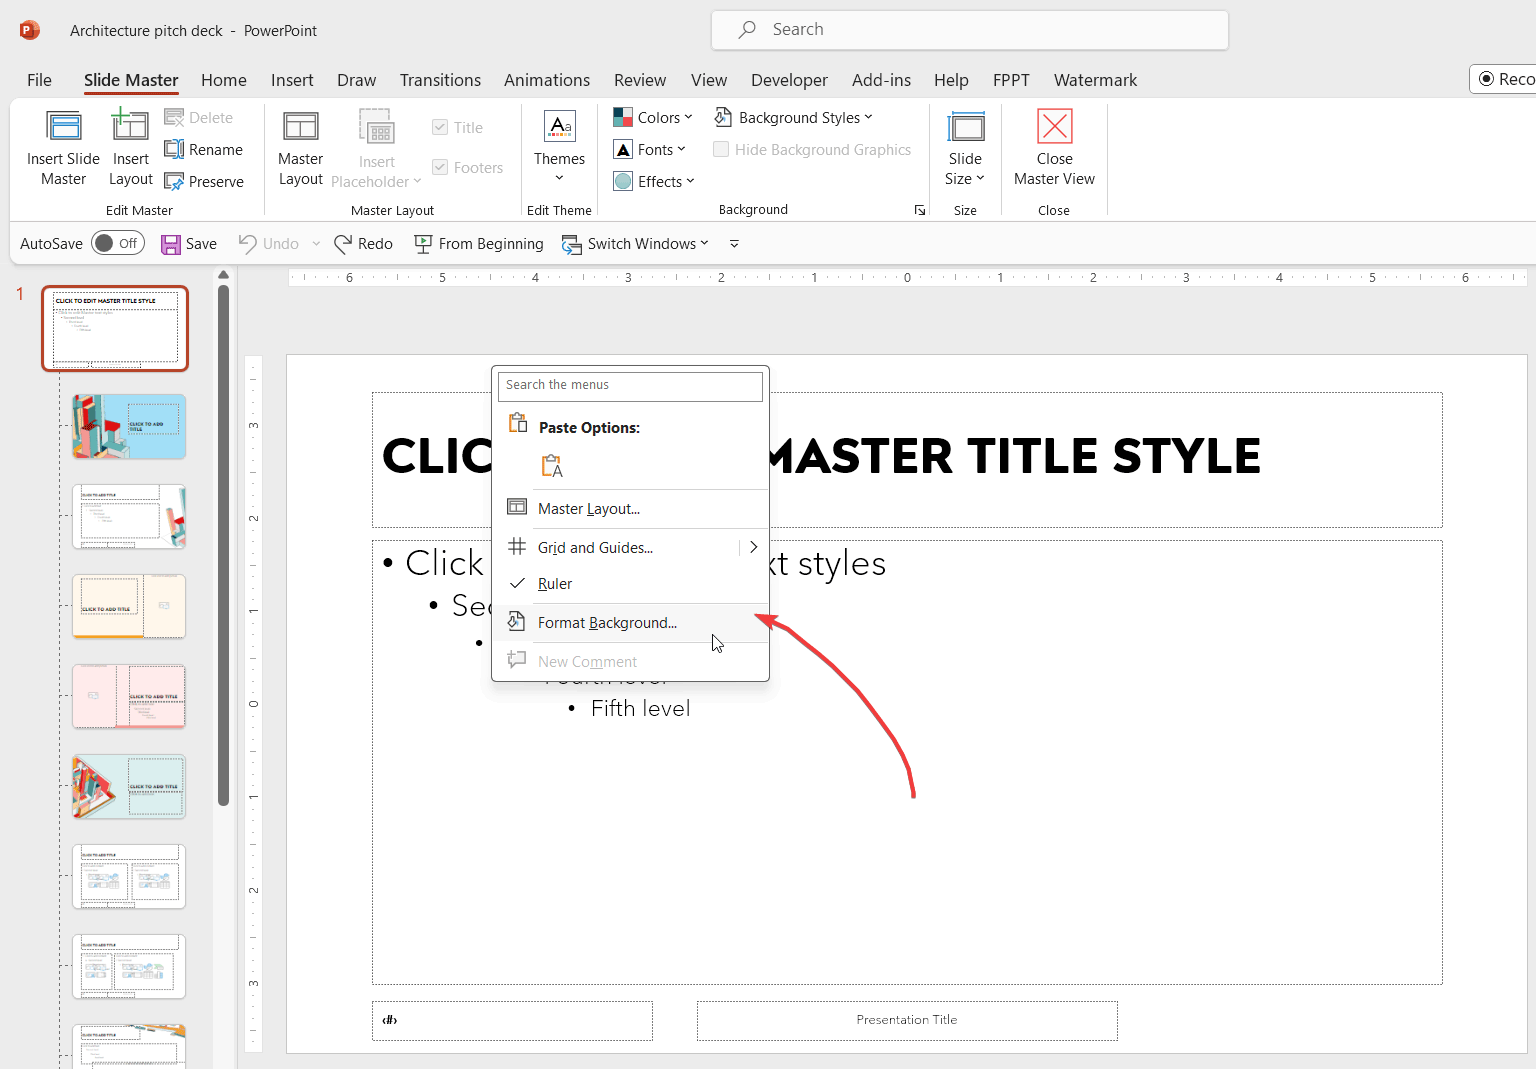Switch to the Animations ribbon tab
The image size is (1536, 1069).
coord(547,80)
